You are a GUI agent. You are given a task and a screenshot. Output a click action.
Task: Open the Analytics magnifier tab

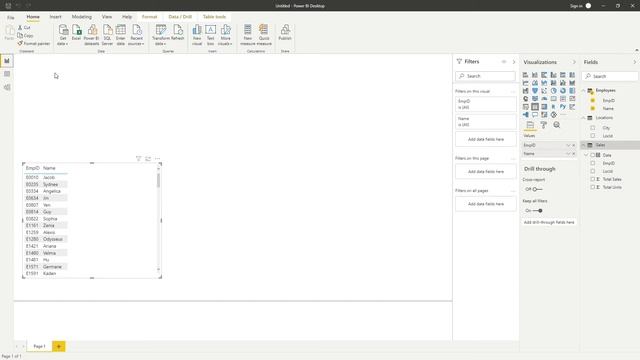click(556, 125)
